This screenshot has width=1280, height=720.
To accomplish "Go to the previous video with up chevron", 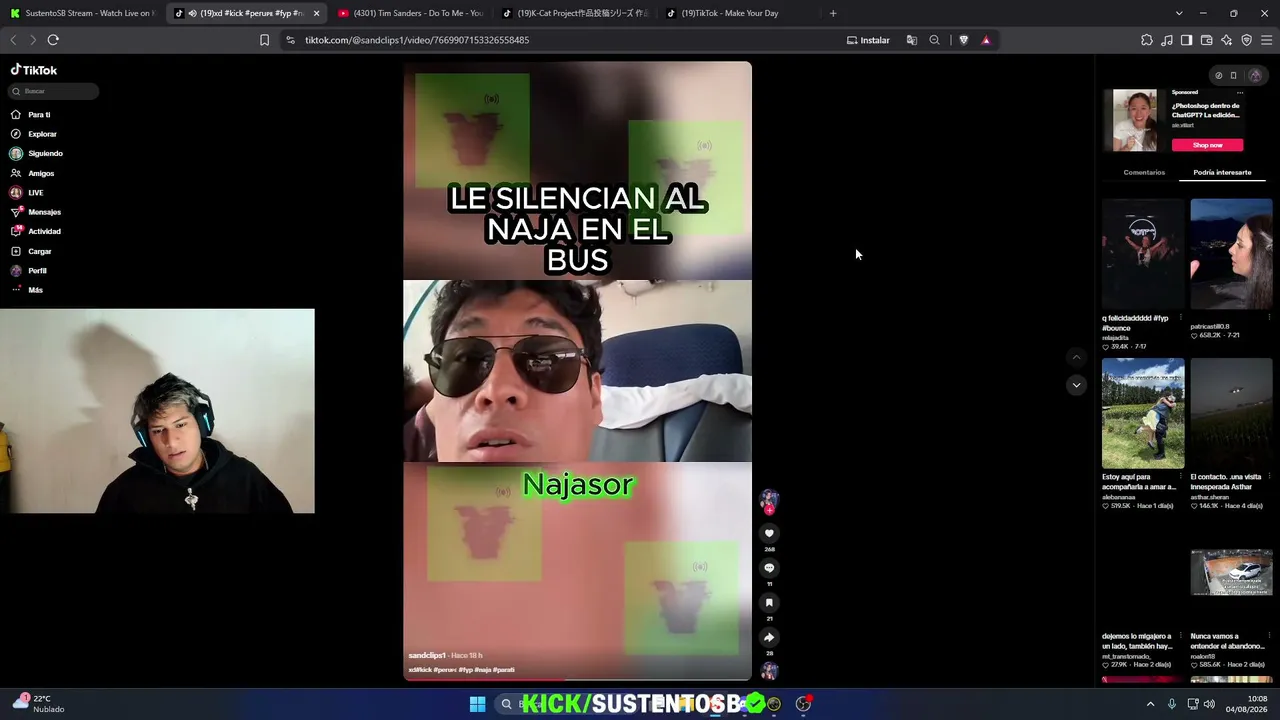I will pyautogui.click(x=1076, y=357).
